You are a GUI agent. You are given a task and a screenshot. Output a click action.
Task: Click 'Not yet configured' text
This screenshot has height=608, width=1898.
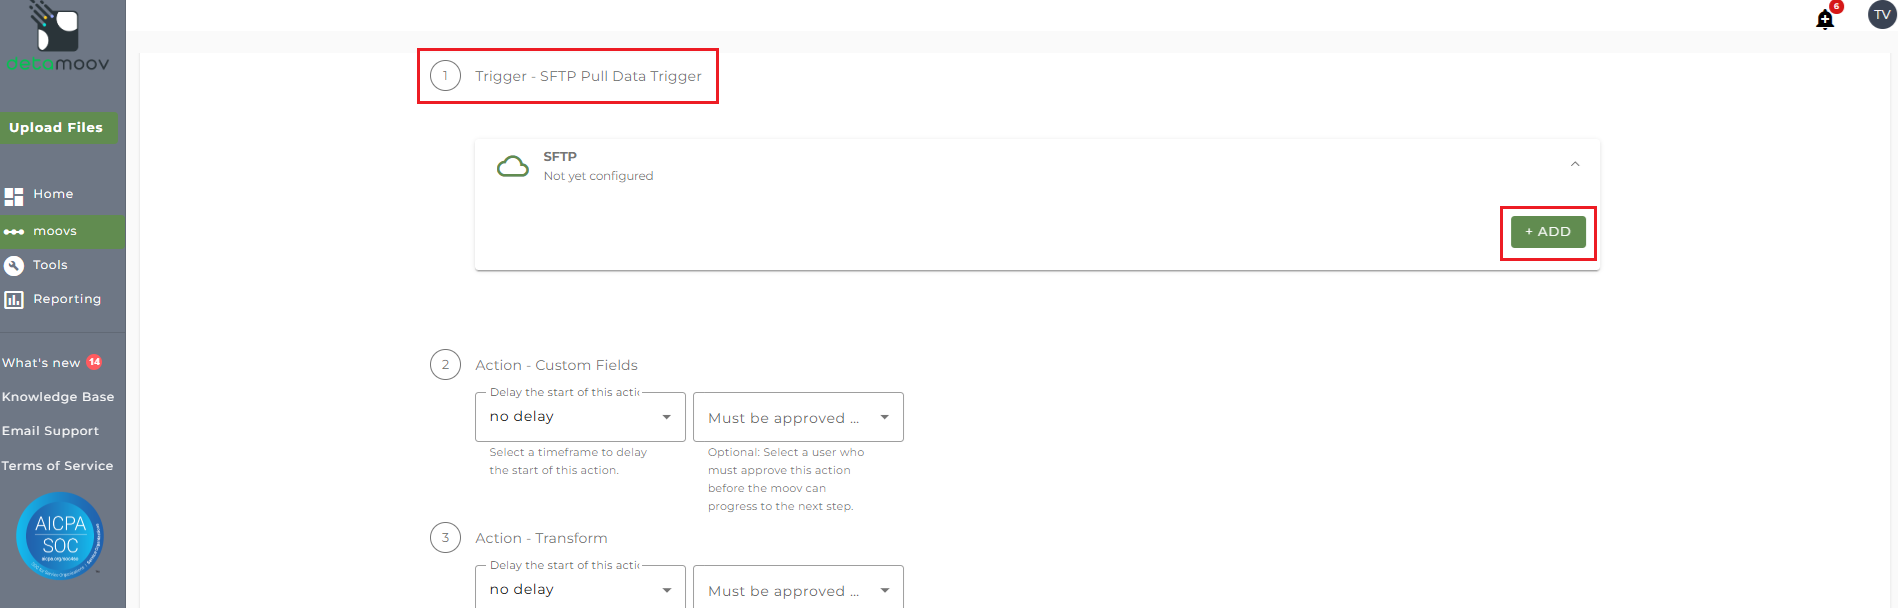pyautogui.click(x=598, y=176)
